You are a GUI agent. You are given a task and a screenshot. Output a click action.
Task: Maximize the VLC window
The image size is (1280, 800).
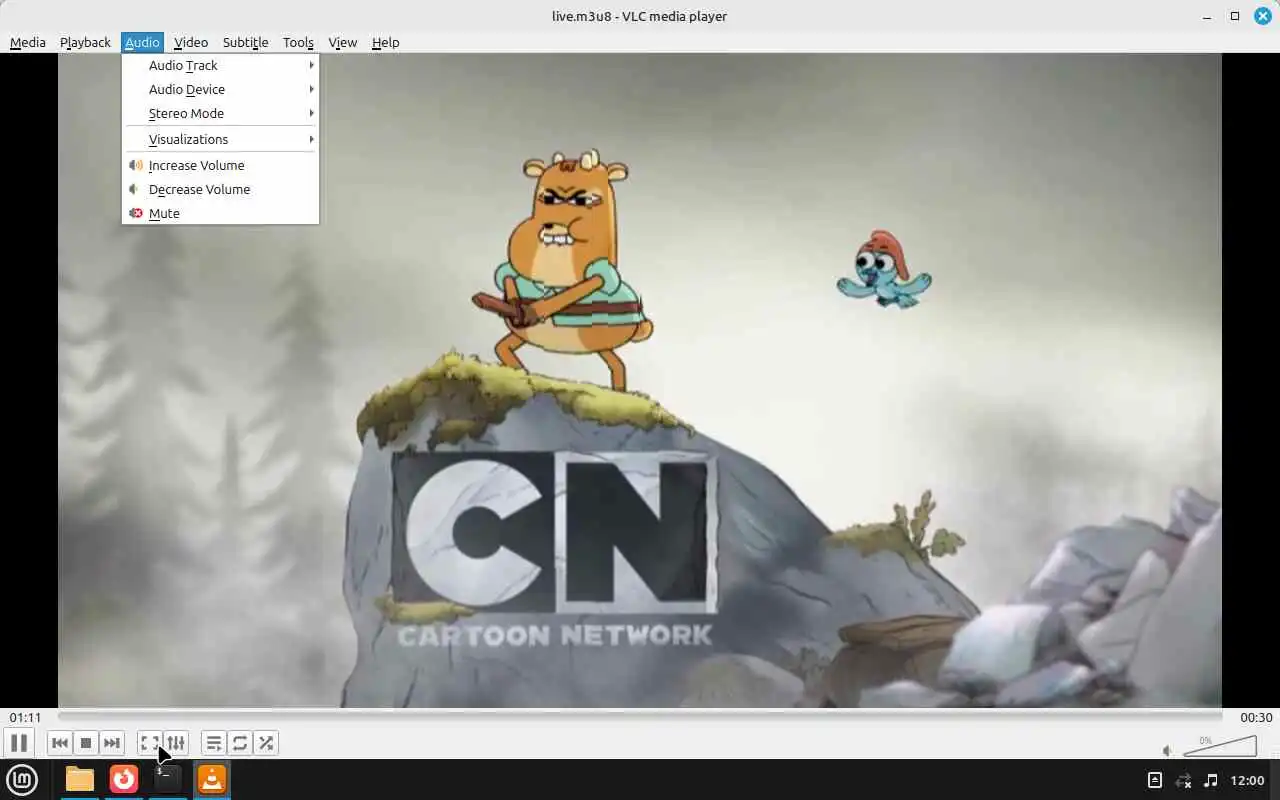[x=1235, y=16]
